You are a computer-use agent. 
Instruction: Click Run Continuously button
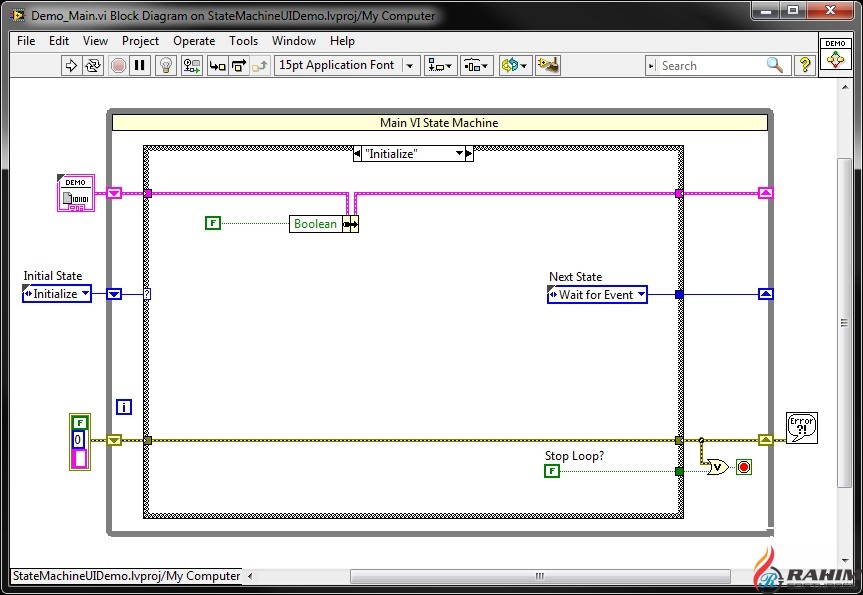tap(93, 65)
